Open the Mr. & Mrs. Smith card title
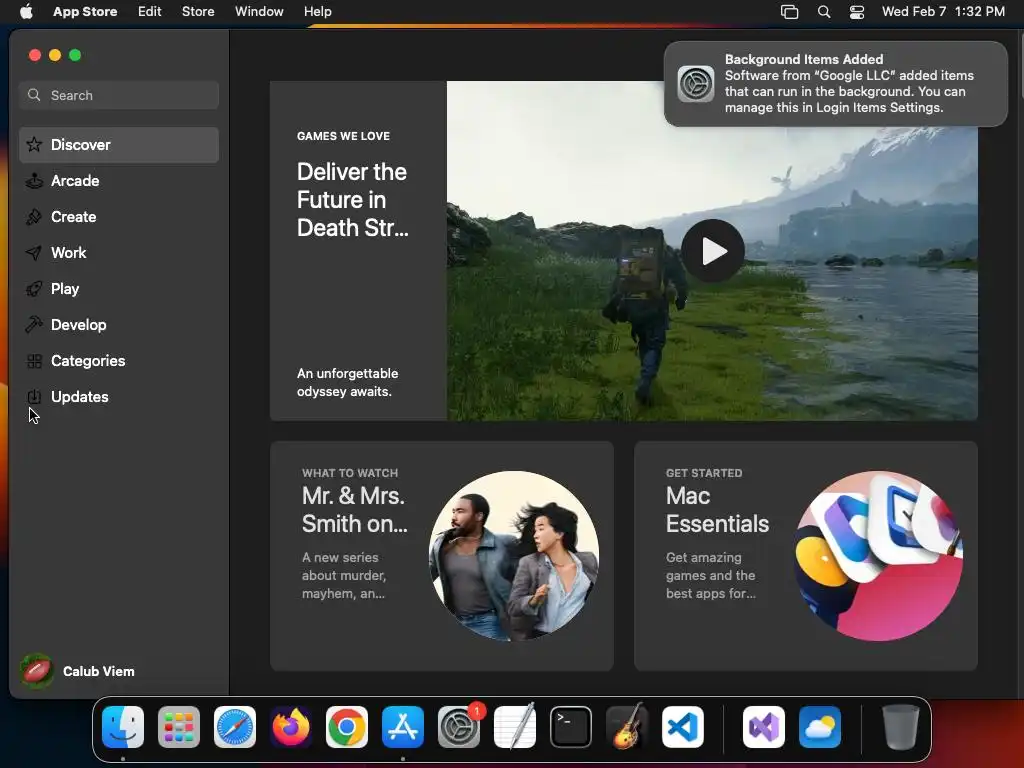This screenshot has width=1024, height=768. [x=355, y=509]
